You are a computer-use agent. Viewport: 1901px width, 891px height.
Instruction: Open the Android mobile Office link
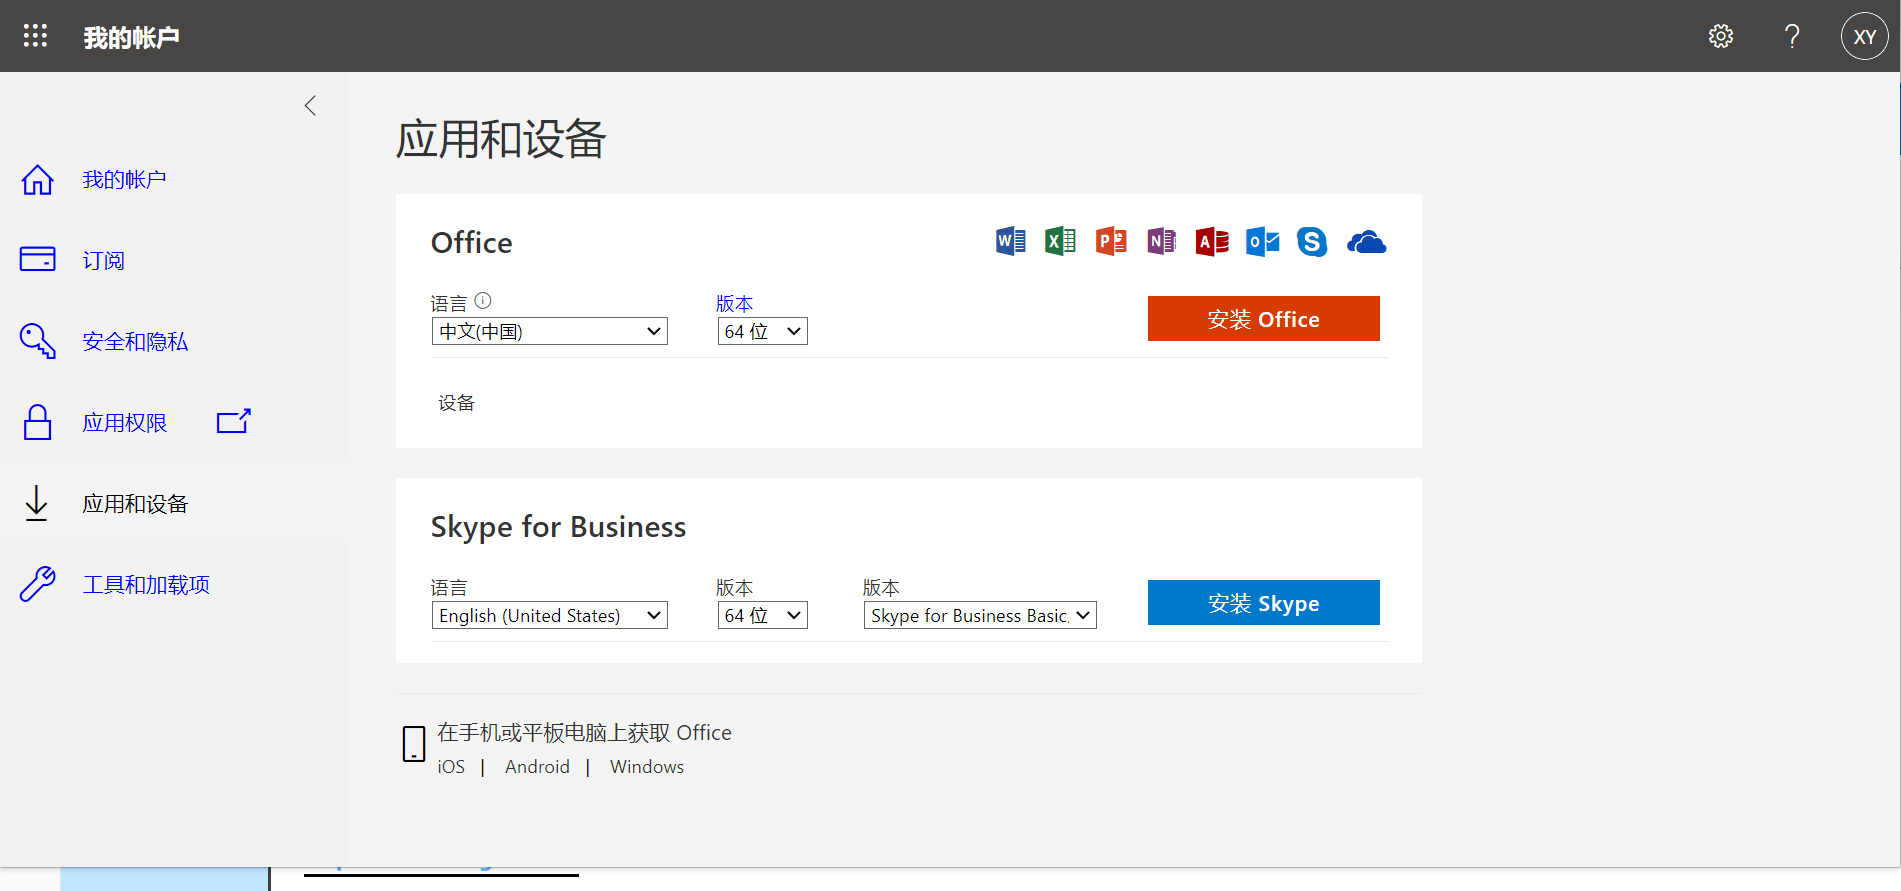coord(537,767)
